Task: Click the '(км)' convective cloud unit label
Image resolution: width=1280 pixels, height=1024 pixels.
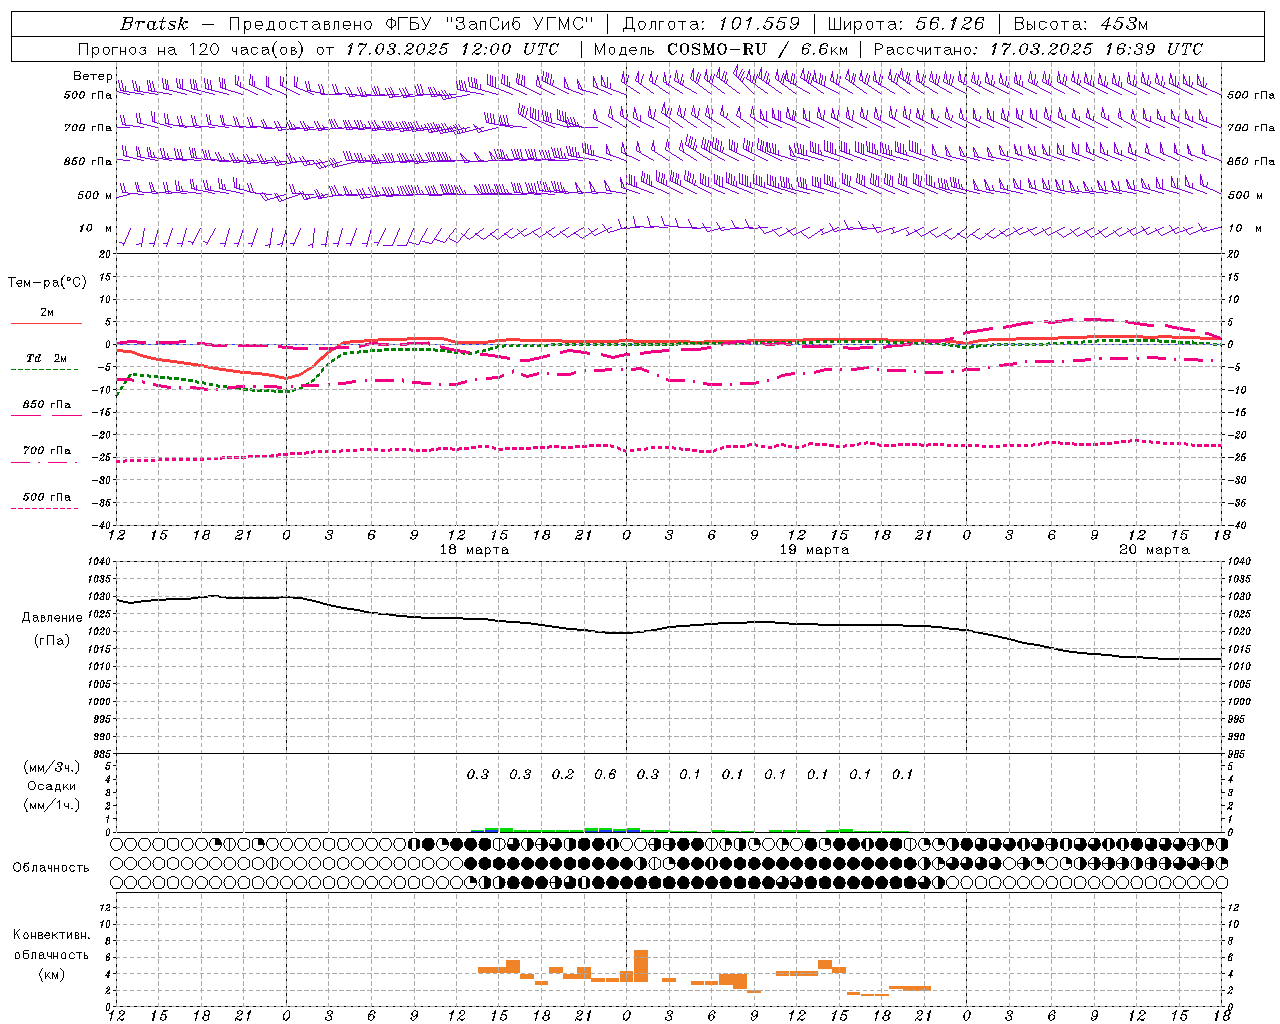Action: click(x=51, y=974)
